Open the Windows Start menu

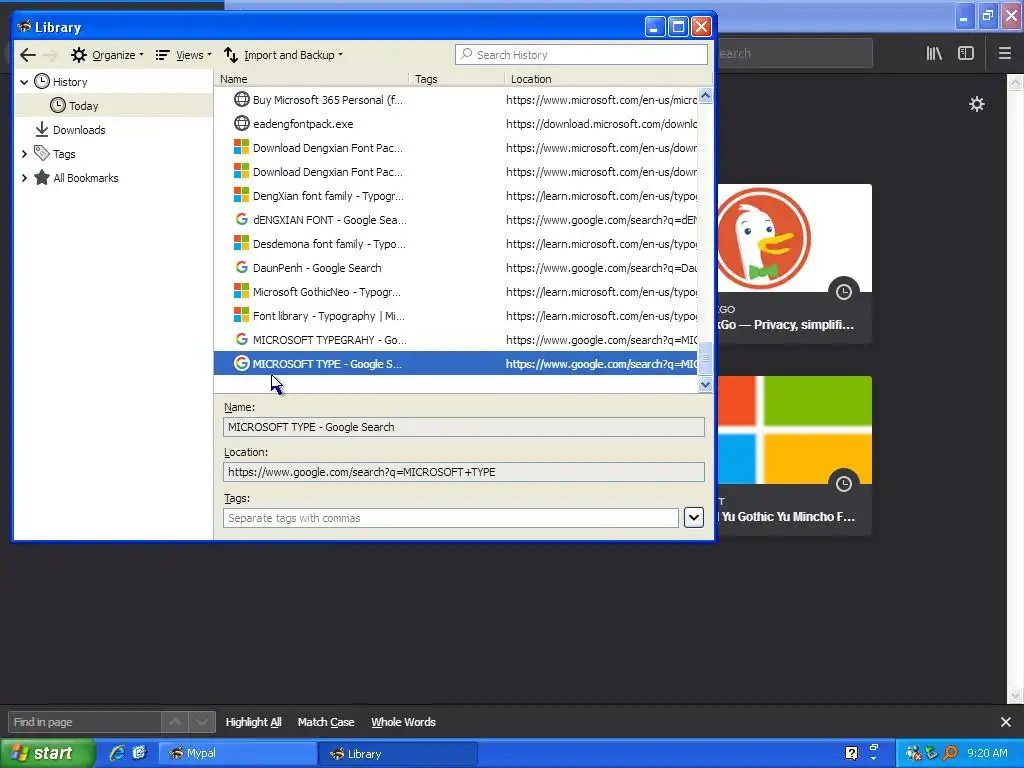tap(46, 754)
